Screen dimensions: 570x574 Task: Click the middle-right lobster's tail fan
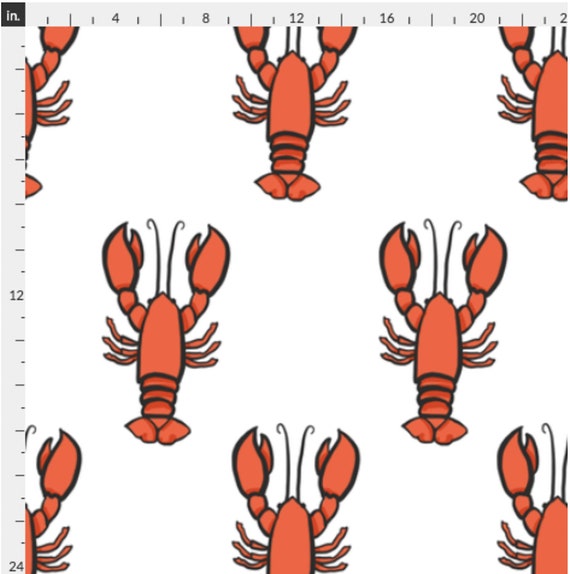click(x=435, y=430)
